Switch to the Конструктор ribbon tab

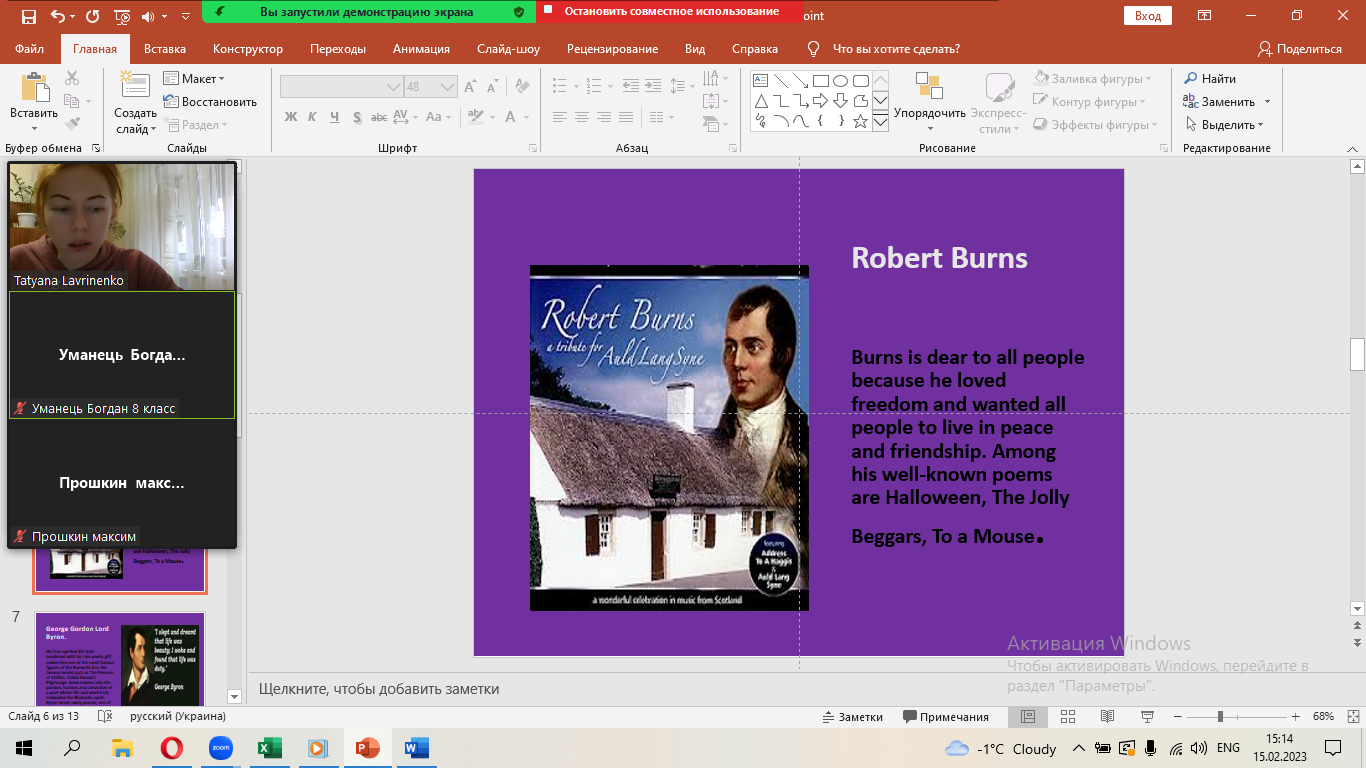(x=248, y=48)
